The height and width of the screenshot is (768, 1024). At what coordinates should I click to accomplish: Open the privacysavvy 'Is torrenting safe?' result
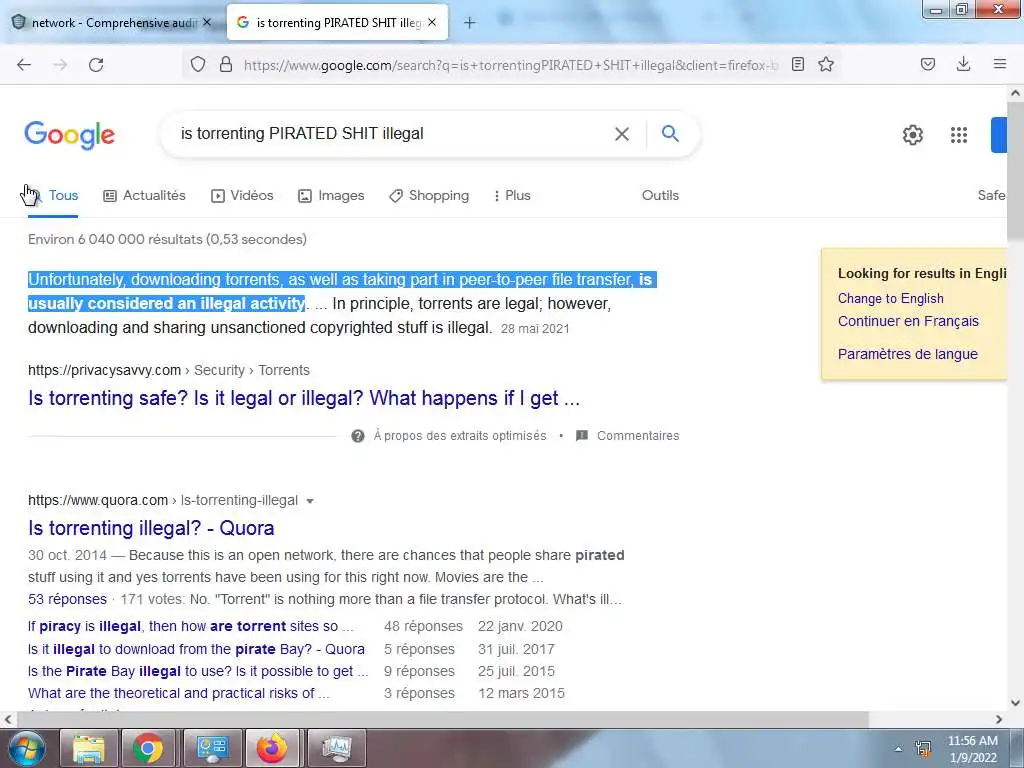[304, 398]
